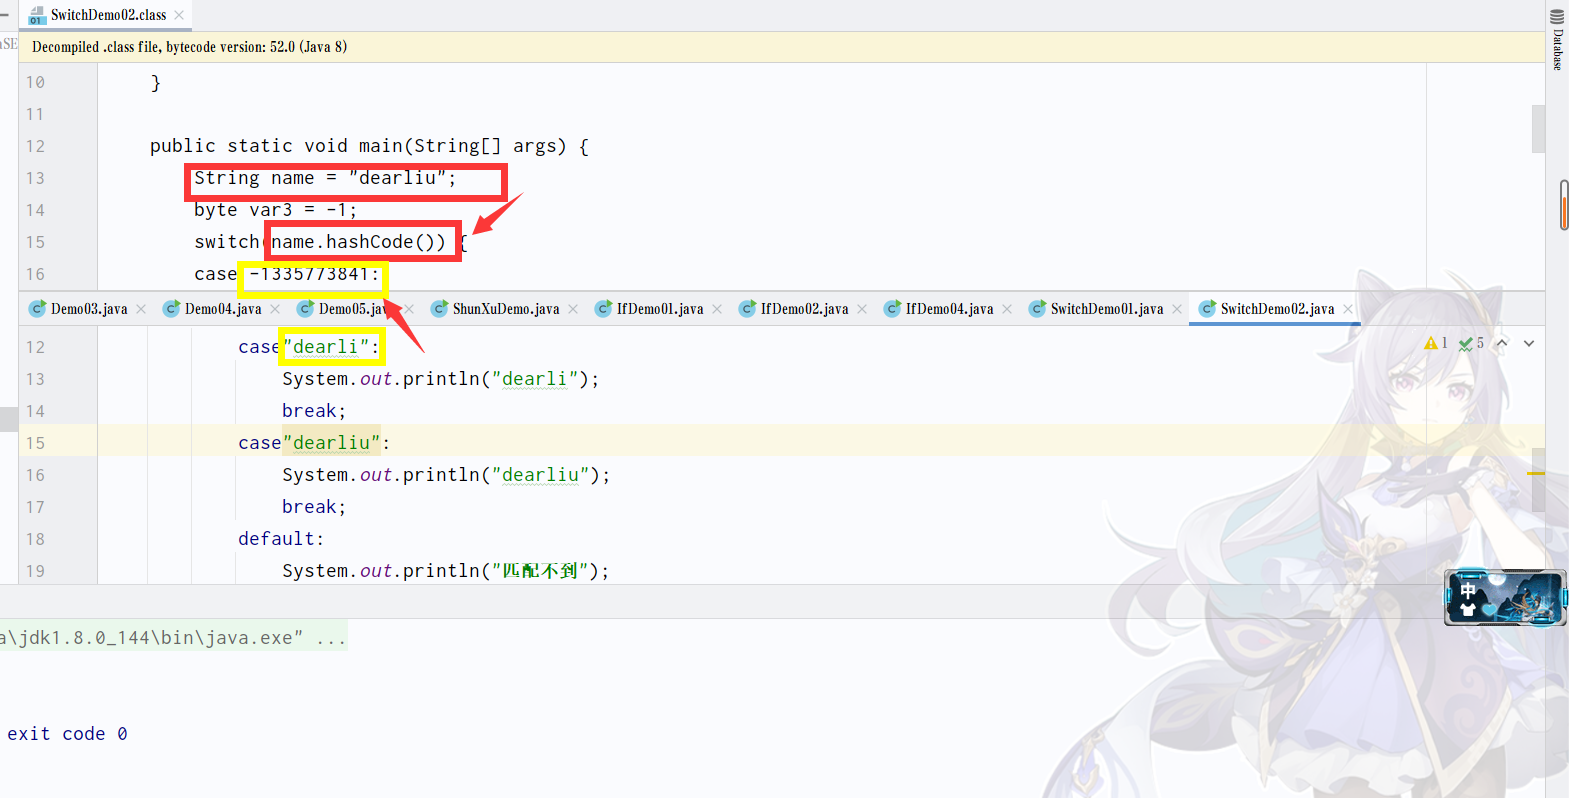This screenshot has height=798, width=1569.
Task: Click the upper editor vertical scrollbar thumb
Action: tap(1538, 129)
